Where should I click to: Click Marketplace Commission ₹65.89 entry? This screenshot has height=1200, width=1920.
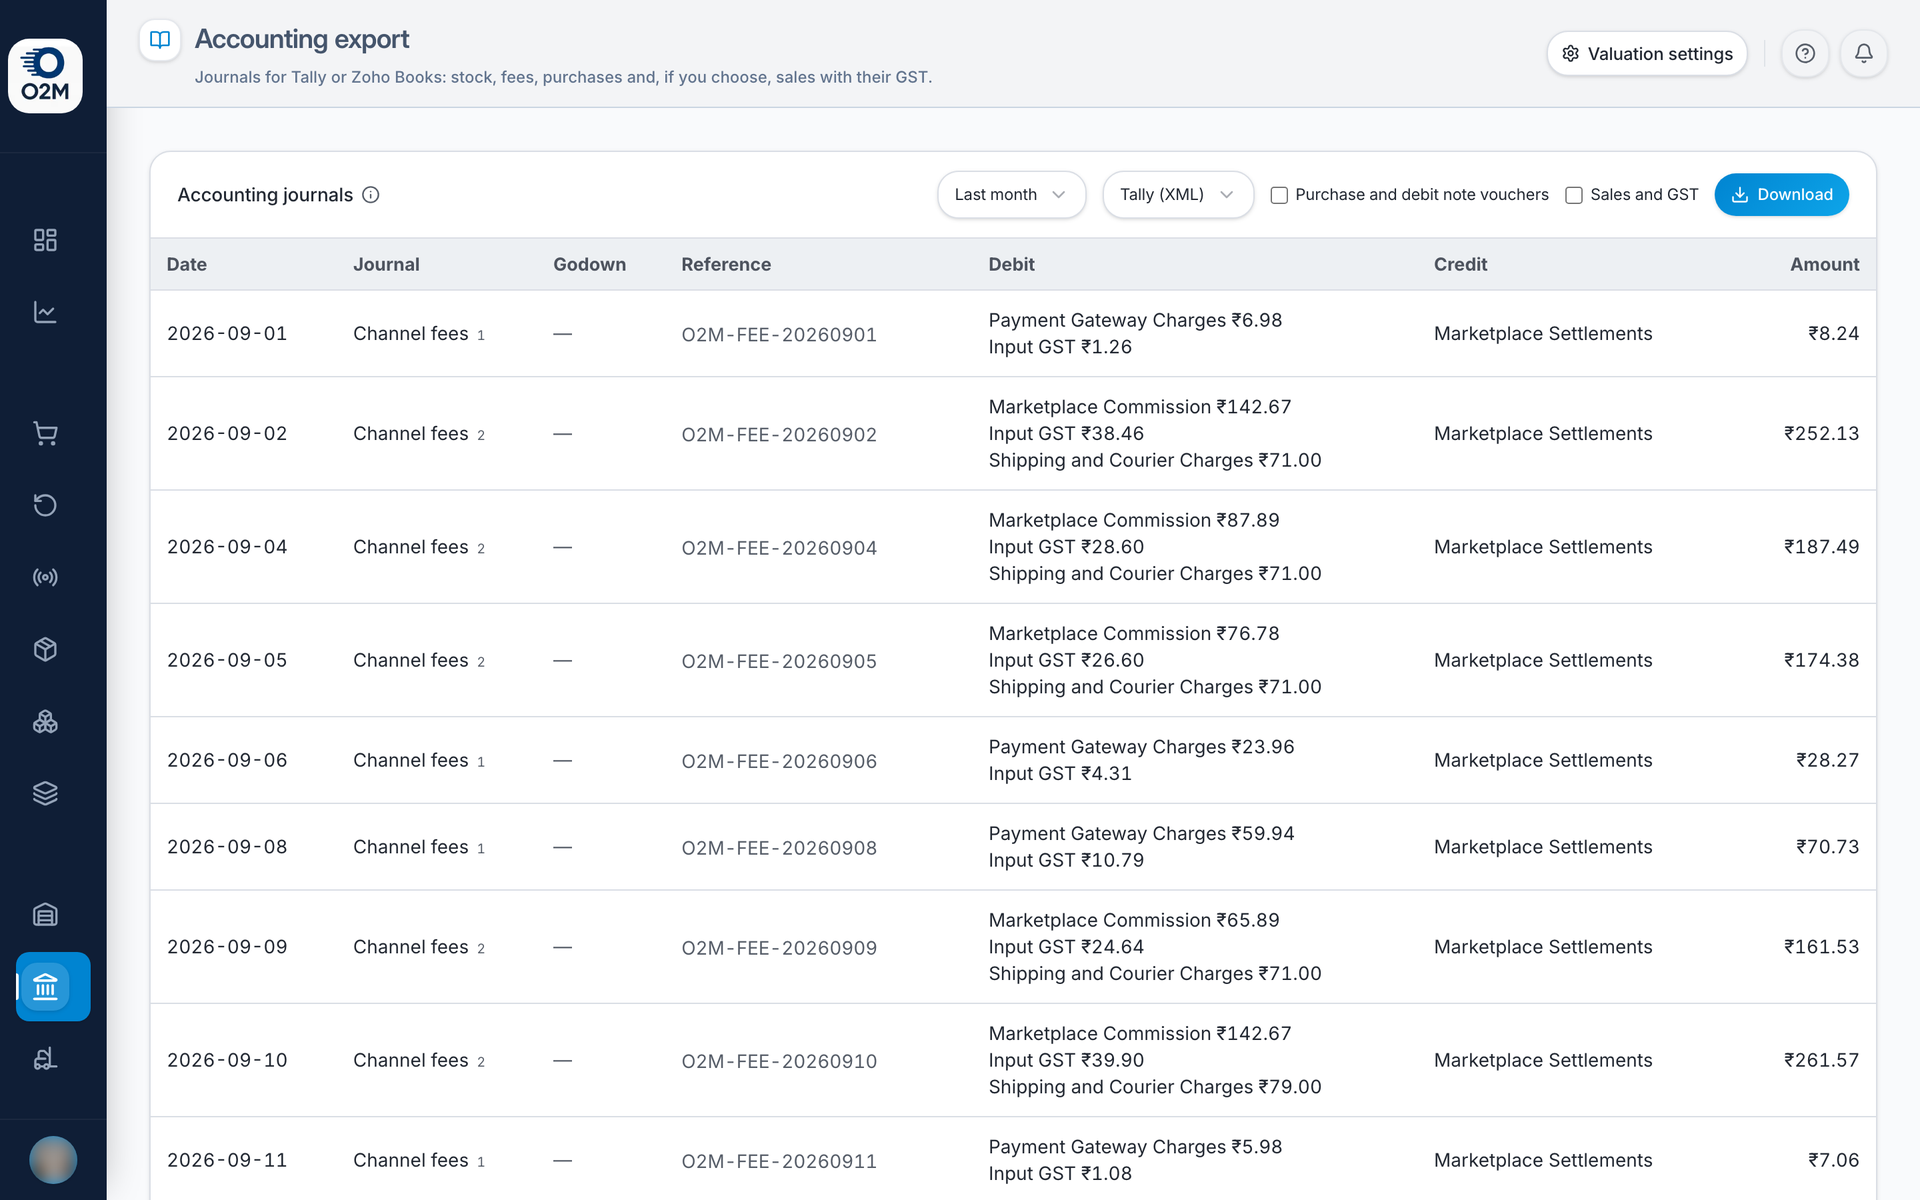coord(1134,920)
